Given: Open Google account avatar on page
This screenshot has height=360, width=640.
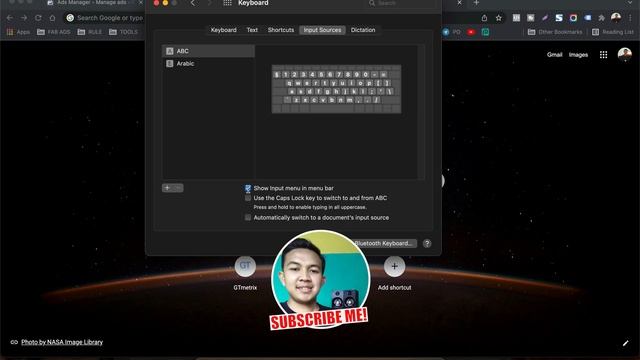Looking at the screenshot, I should (x=624, y=54).
